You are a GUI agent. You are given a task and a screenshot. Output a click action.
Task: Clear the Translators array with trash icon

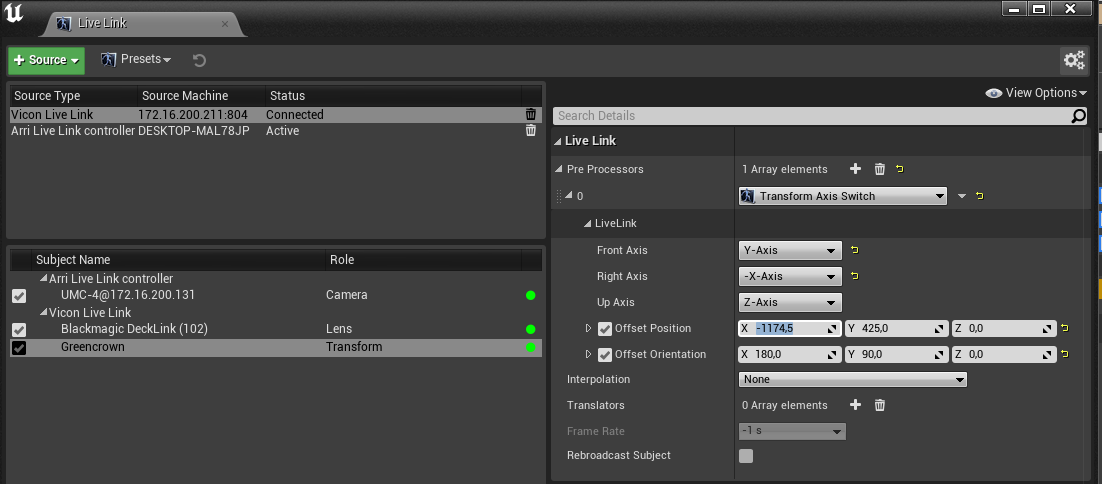[880, 405]
